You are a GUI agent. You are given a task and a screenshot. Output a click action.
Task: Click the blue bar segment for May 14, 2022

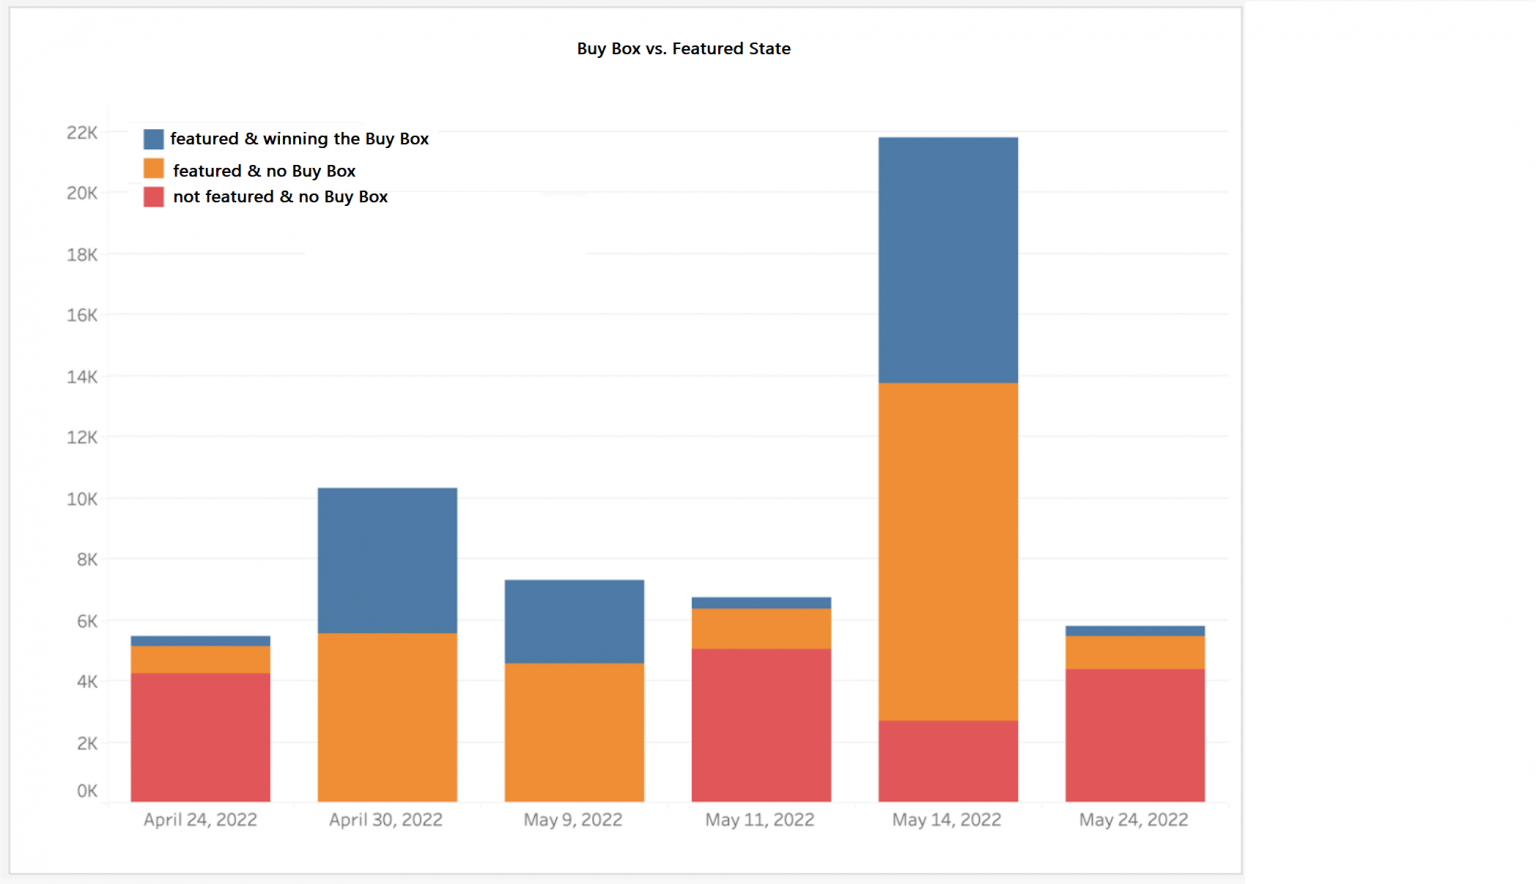click(x=948, y=260)
